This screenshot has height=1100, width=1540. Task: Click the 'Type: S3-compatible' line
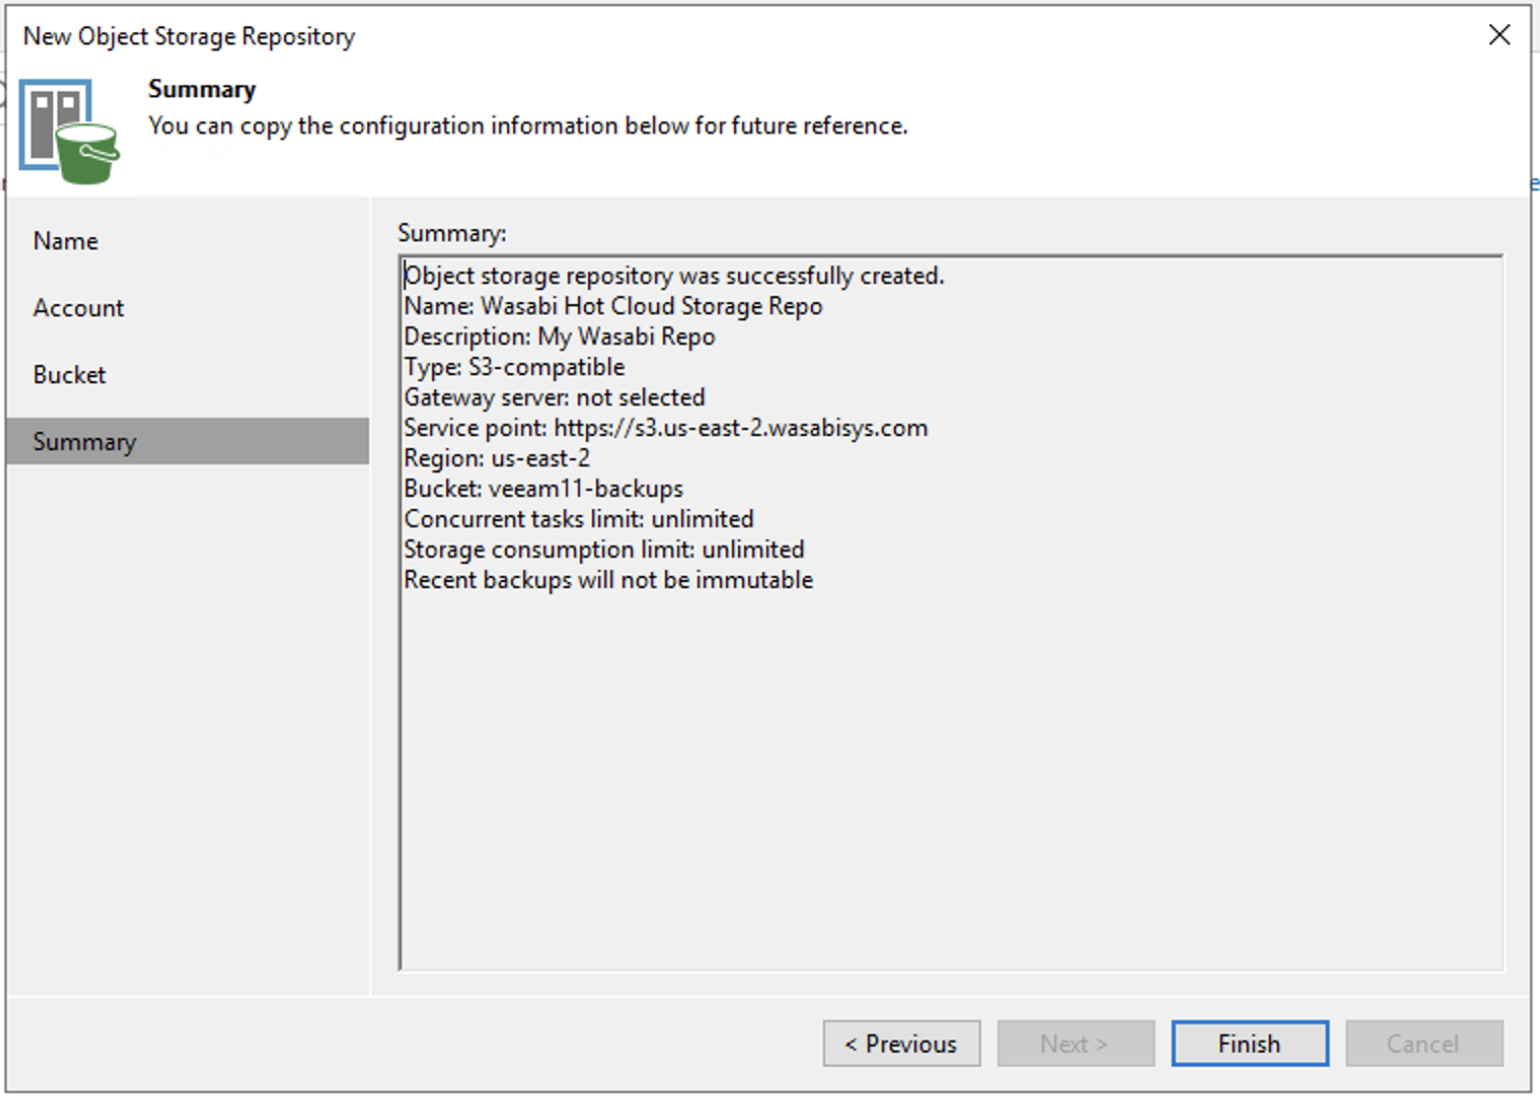514,367
